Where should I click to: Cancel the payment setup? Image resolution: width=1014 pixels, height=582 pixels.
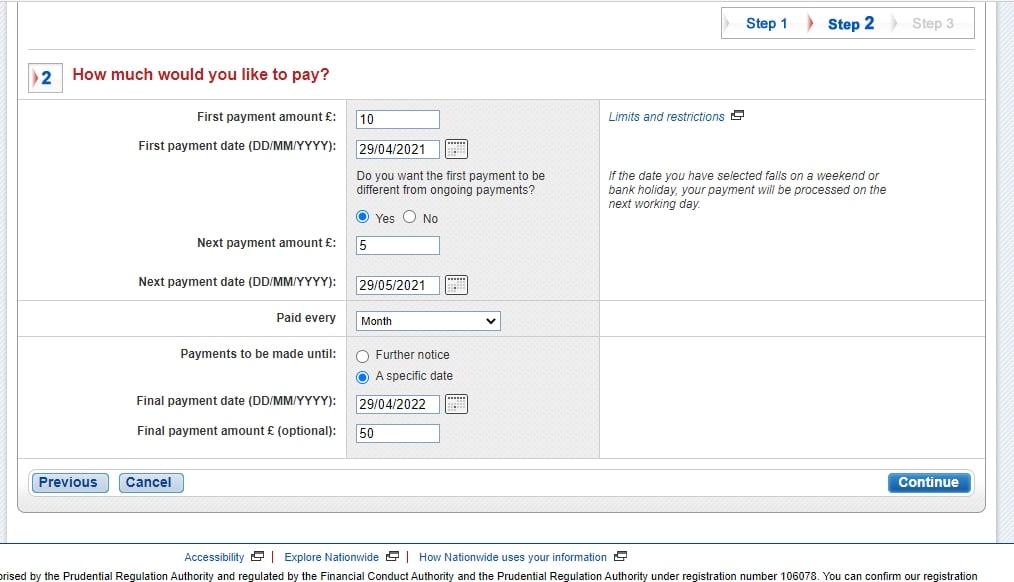[x=149, y=483]
